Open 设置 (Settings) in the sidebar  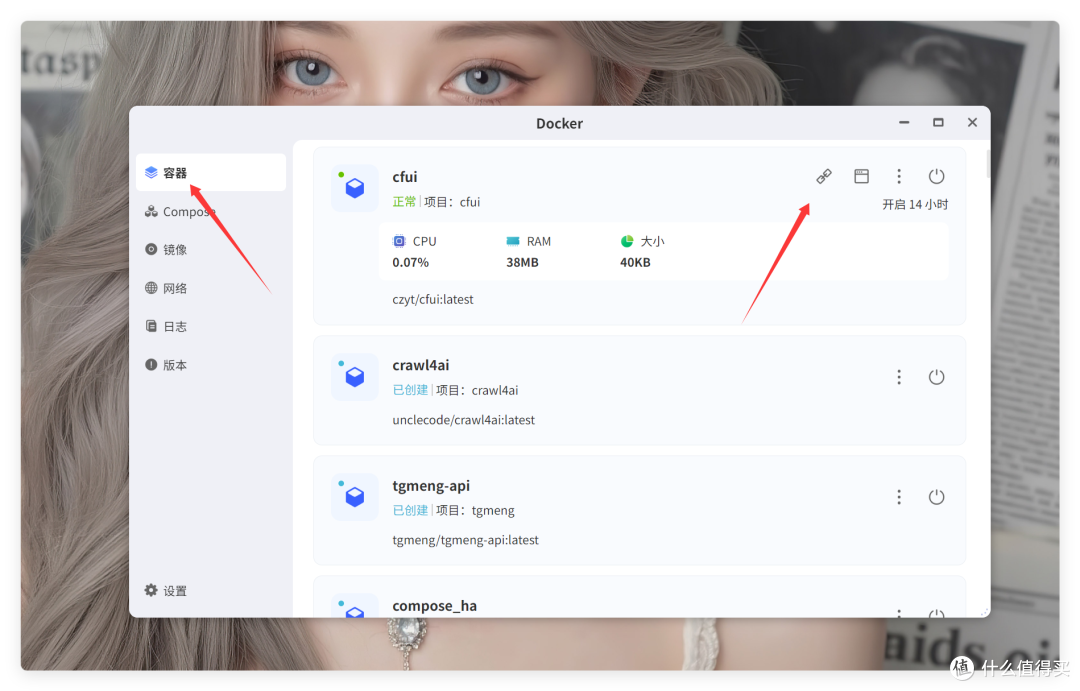point(166,590)
